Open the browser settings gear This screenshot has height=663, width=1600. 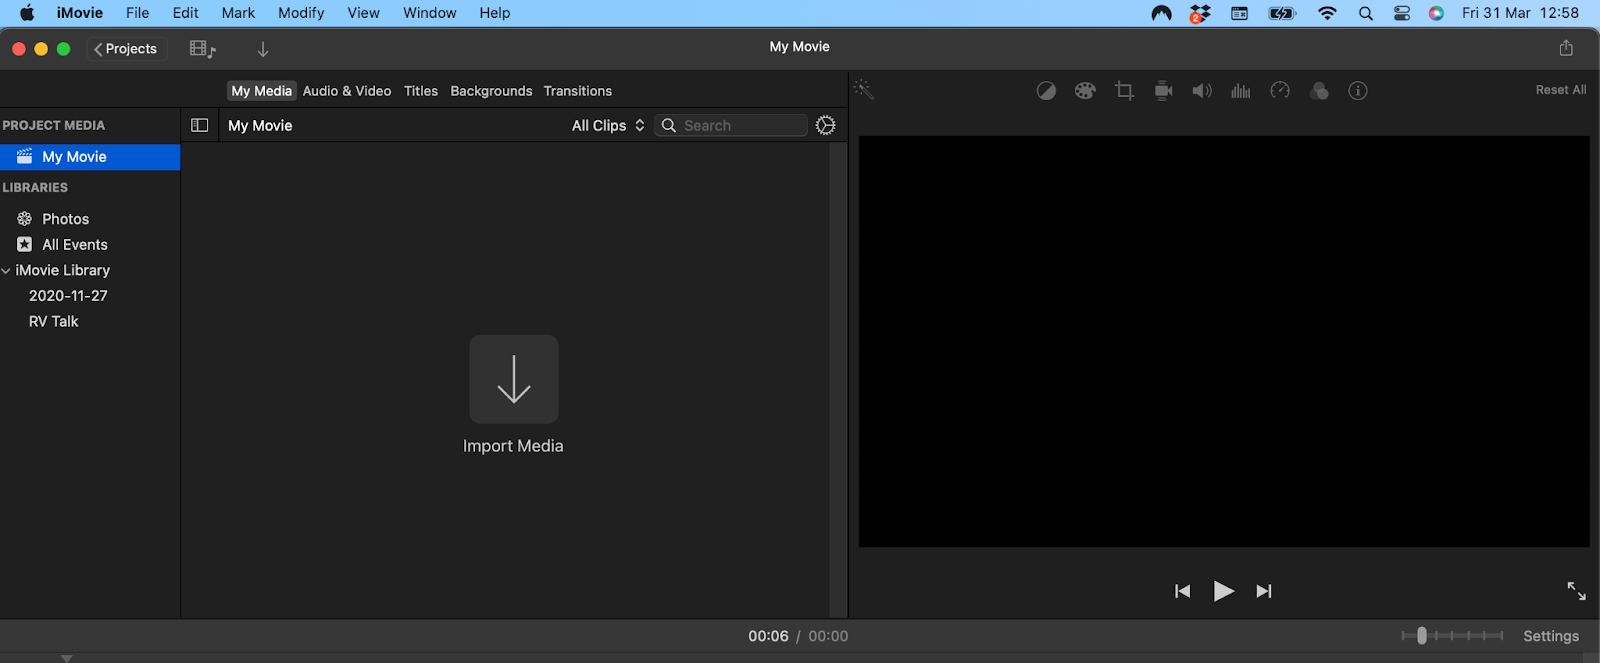click(x=825, y=125)
